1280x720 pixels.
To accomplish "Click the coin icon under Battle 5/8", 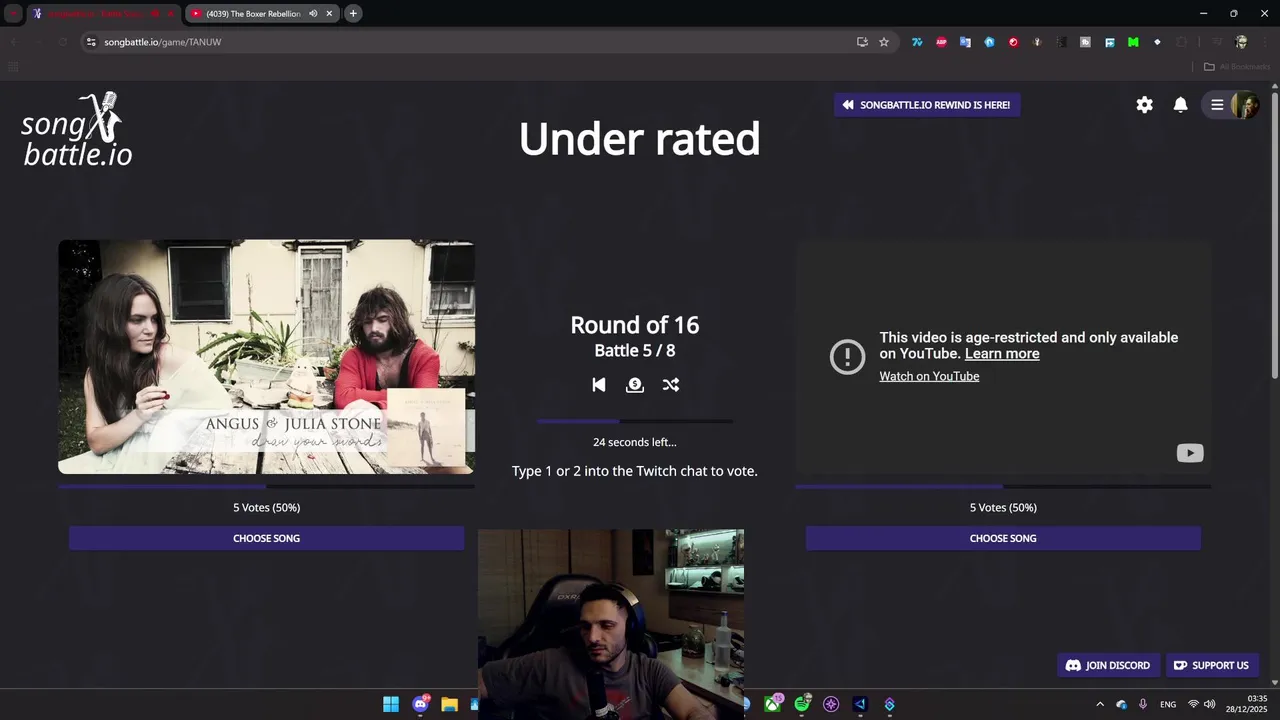I will 634,385.
